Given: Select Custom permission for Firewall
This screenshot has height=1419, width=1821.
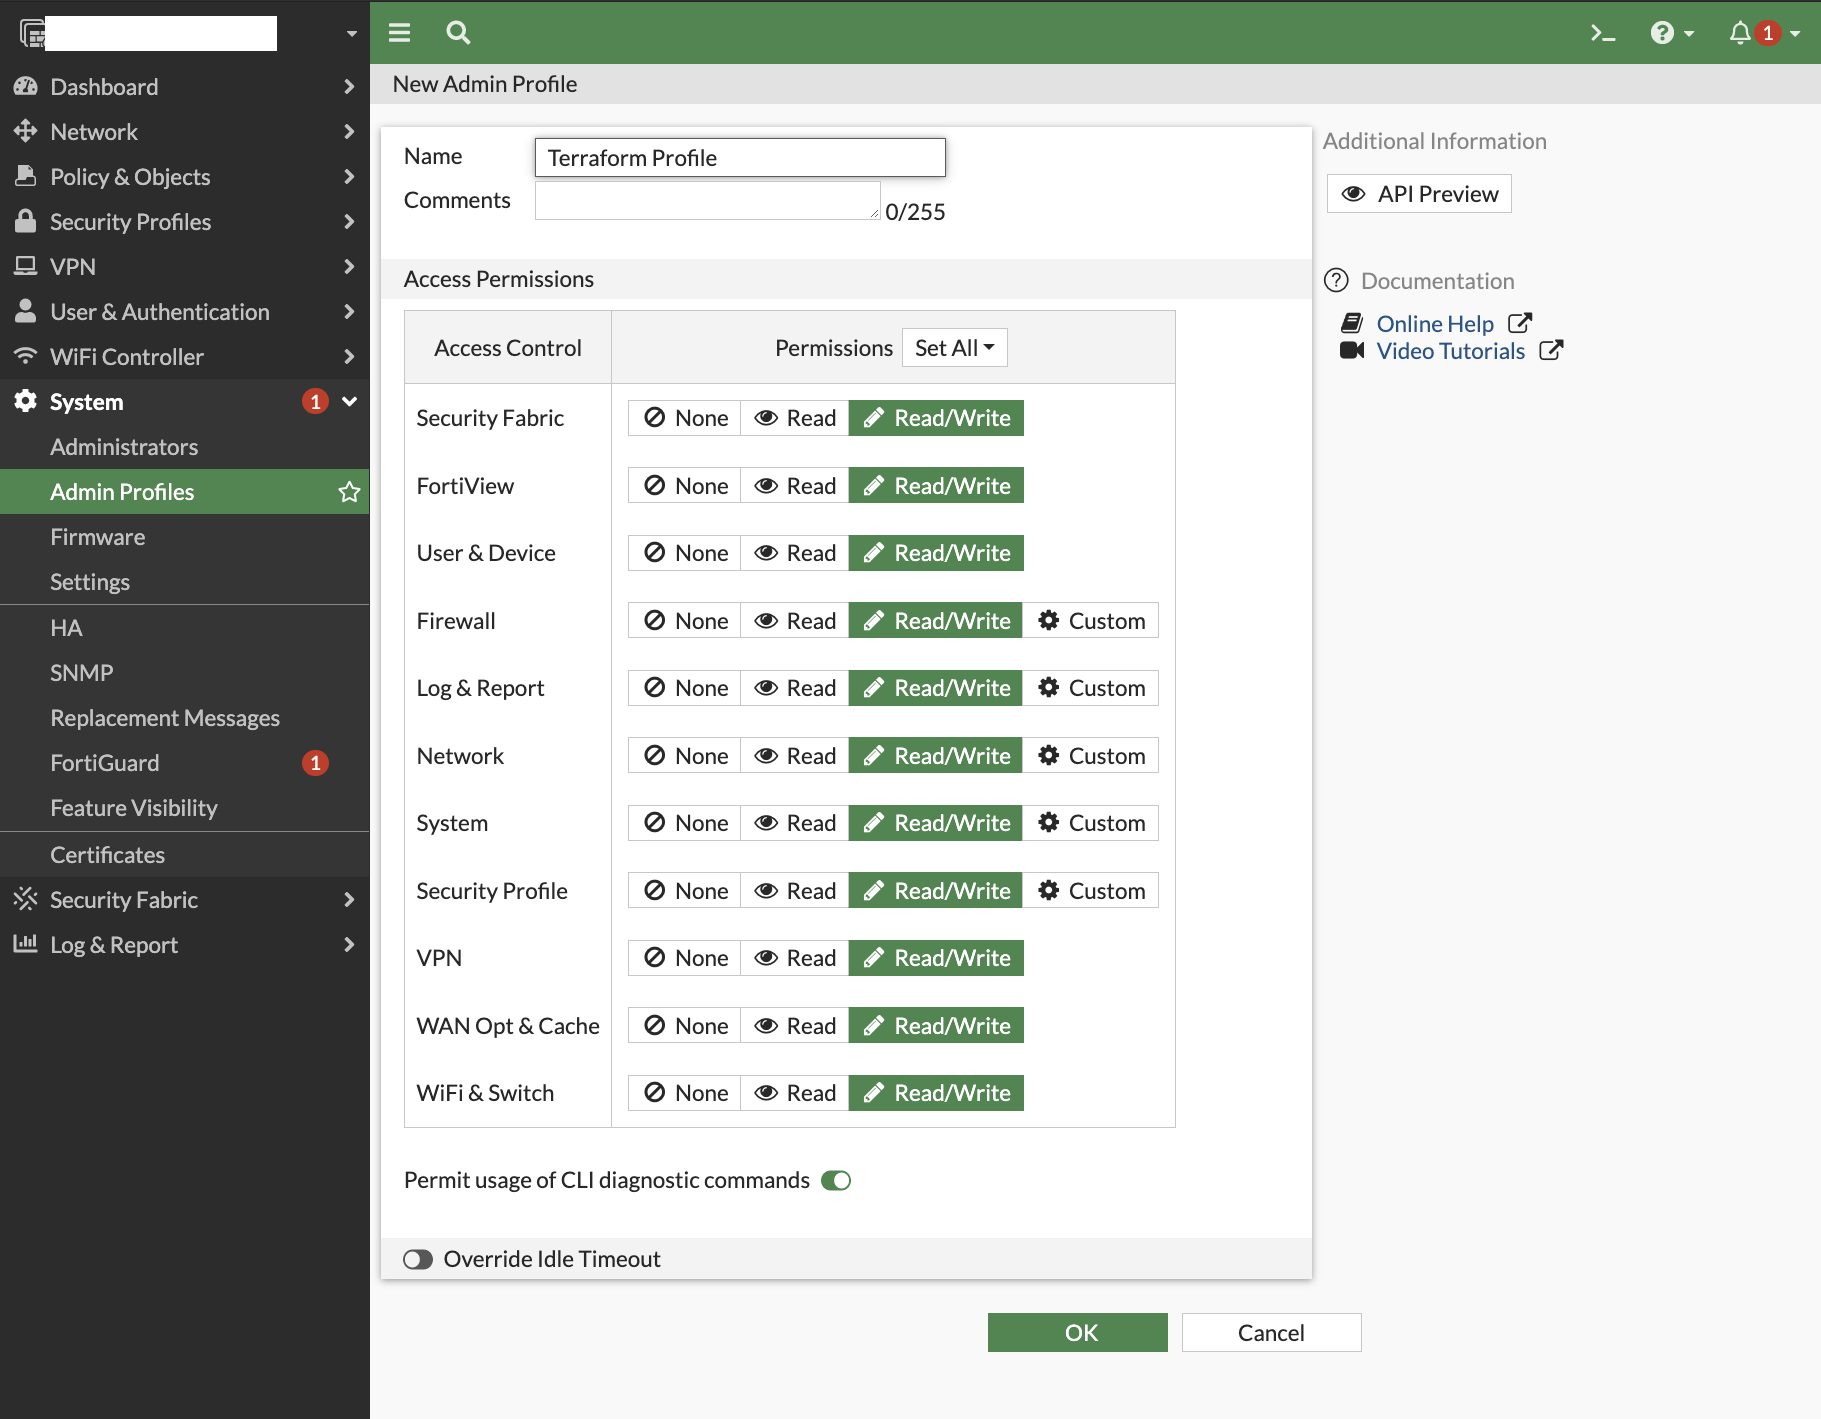Looking at the screenshot, I should [x=1091, y=621].
